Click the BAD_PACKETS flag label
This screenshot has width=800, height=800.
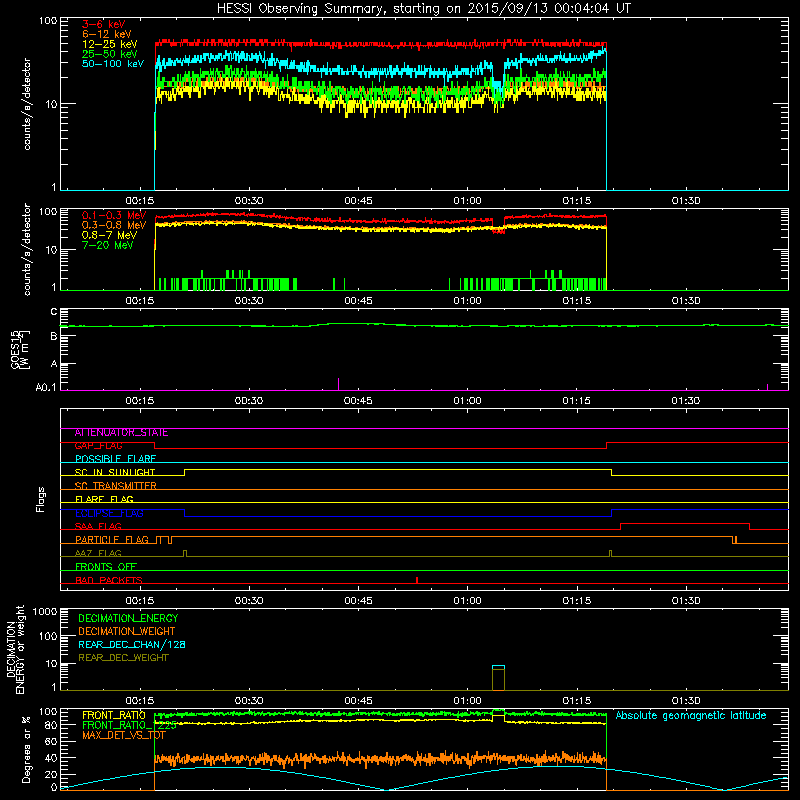tap(109, 581)
